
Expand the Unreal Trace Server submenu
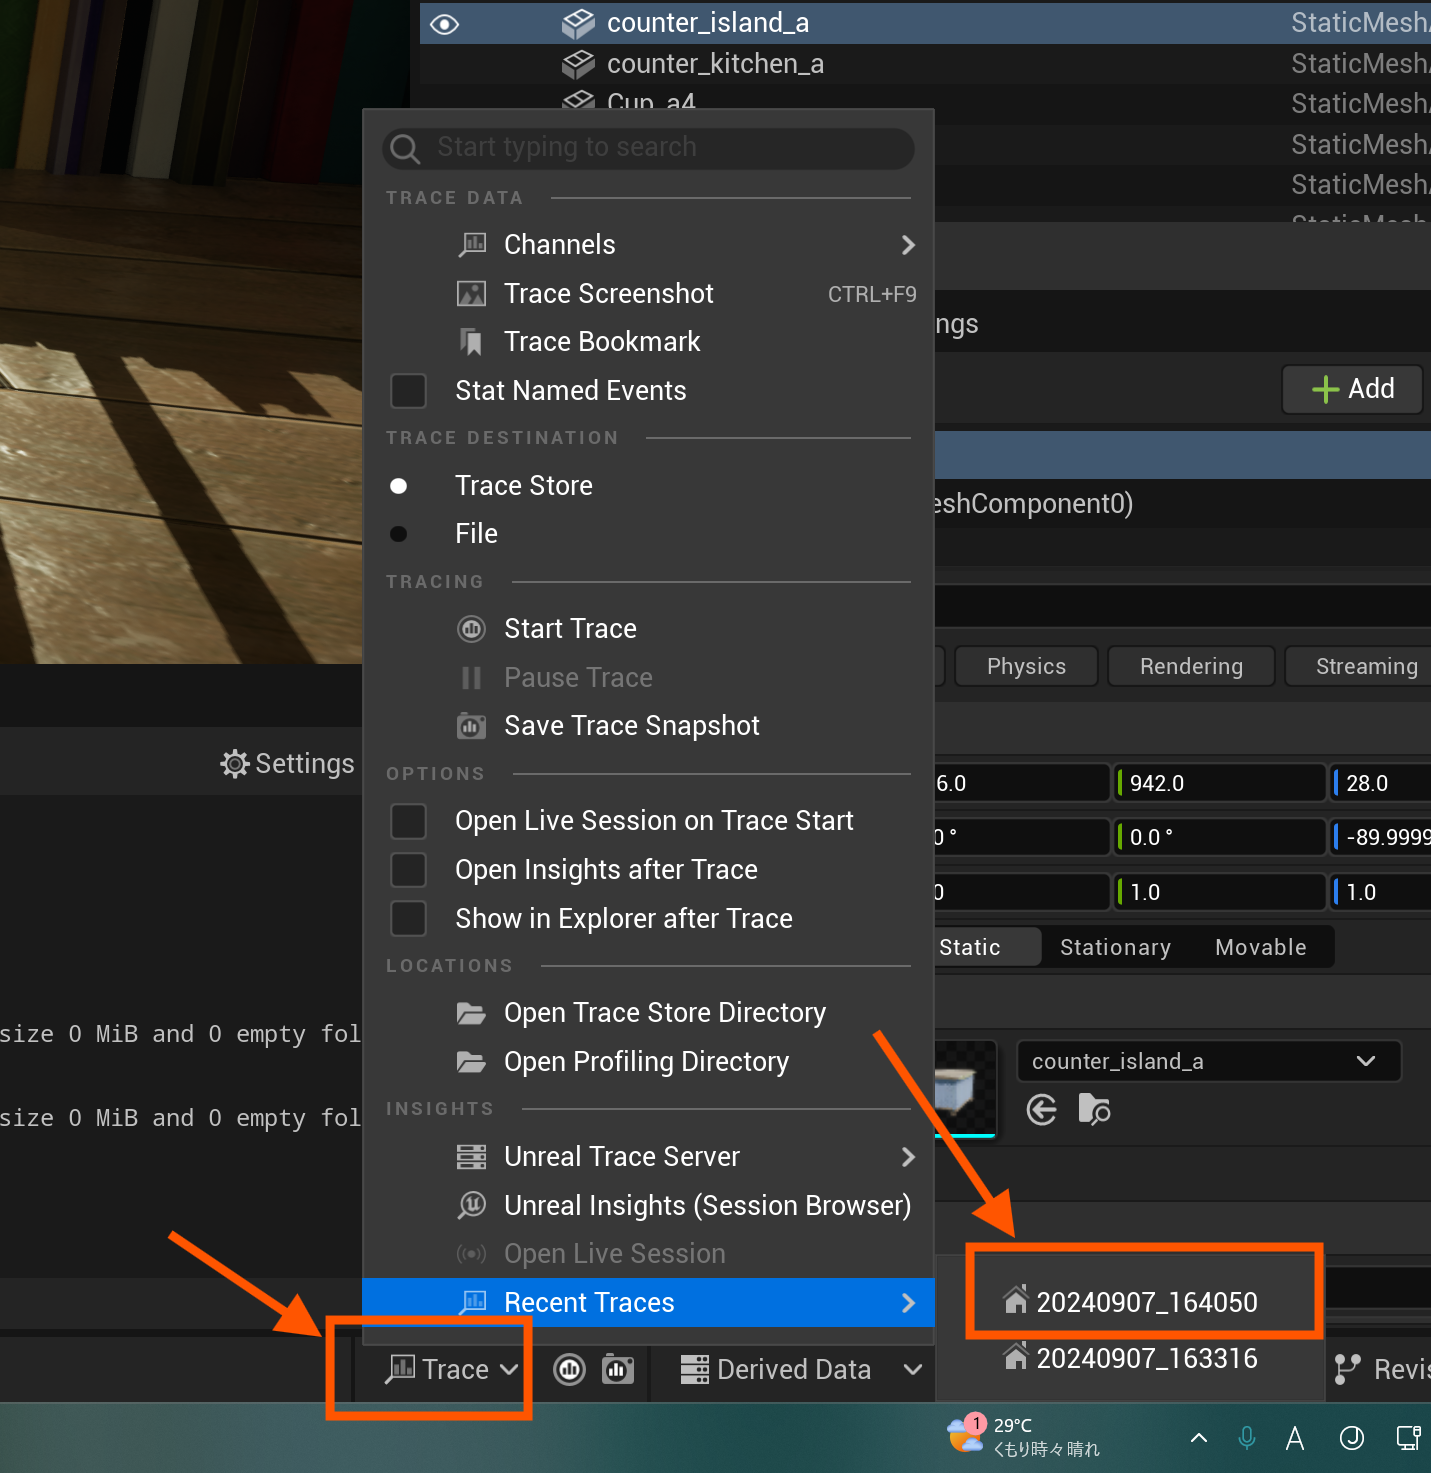(x=648, y=1157)
